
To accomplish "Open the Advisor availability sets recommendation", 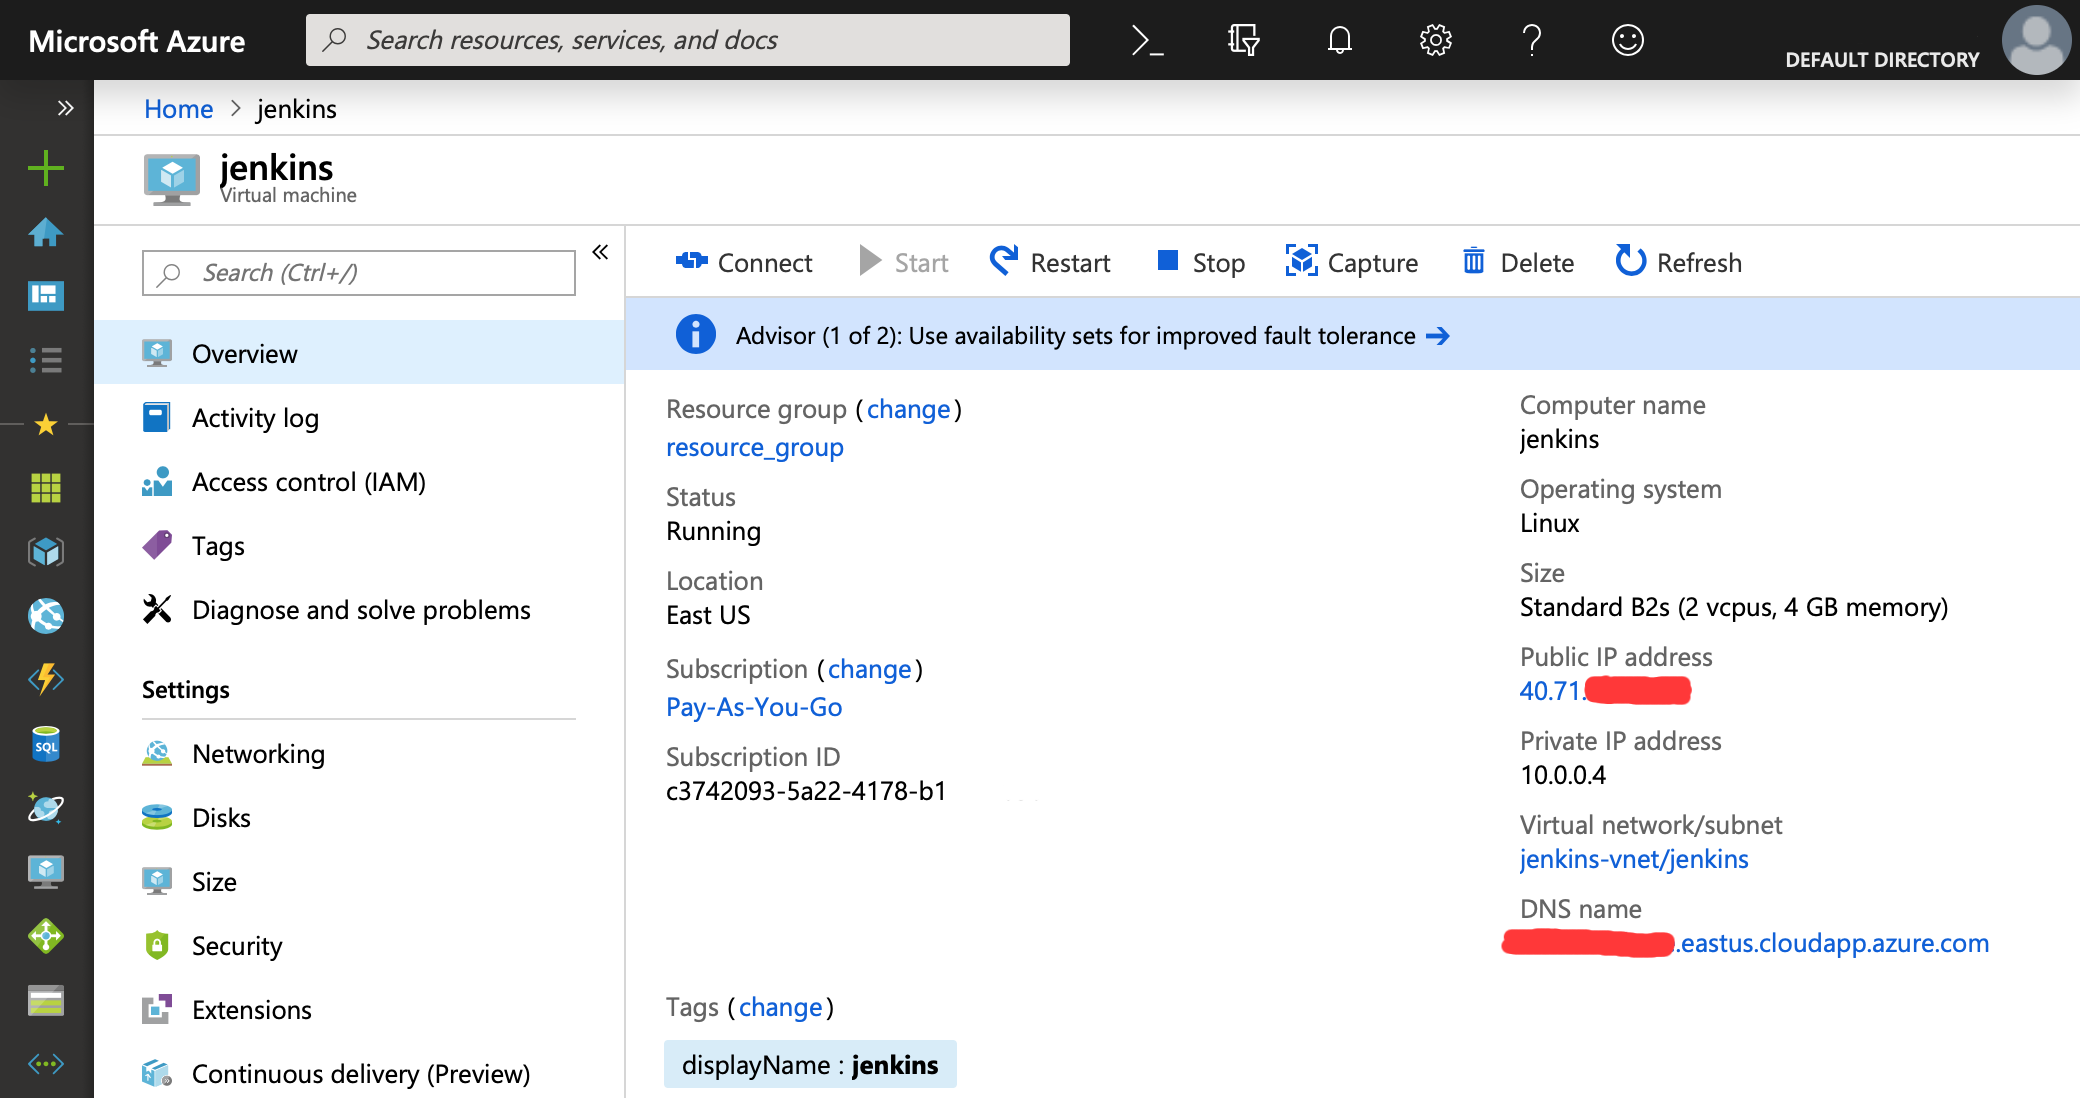I will pyautogui.click(x=1092, y=335).
